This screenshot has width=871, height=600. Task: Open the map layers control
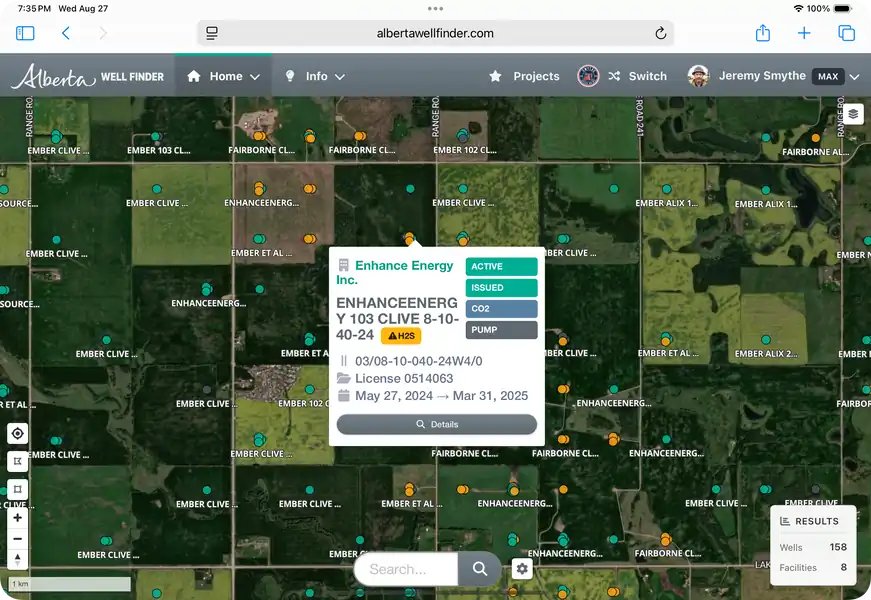[x=853, y=114]
